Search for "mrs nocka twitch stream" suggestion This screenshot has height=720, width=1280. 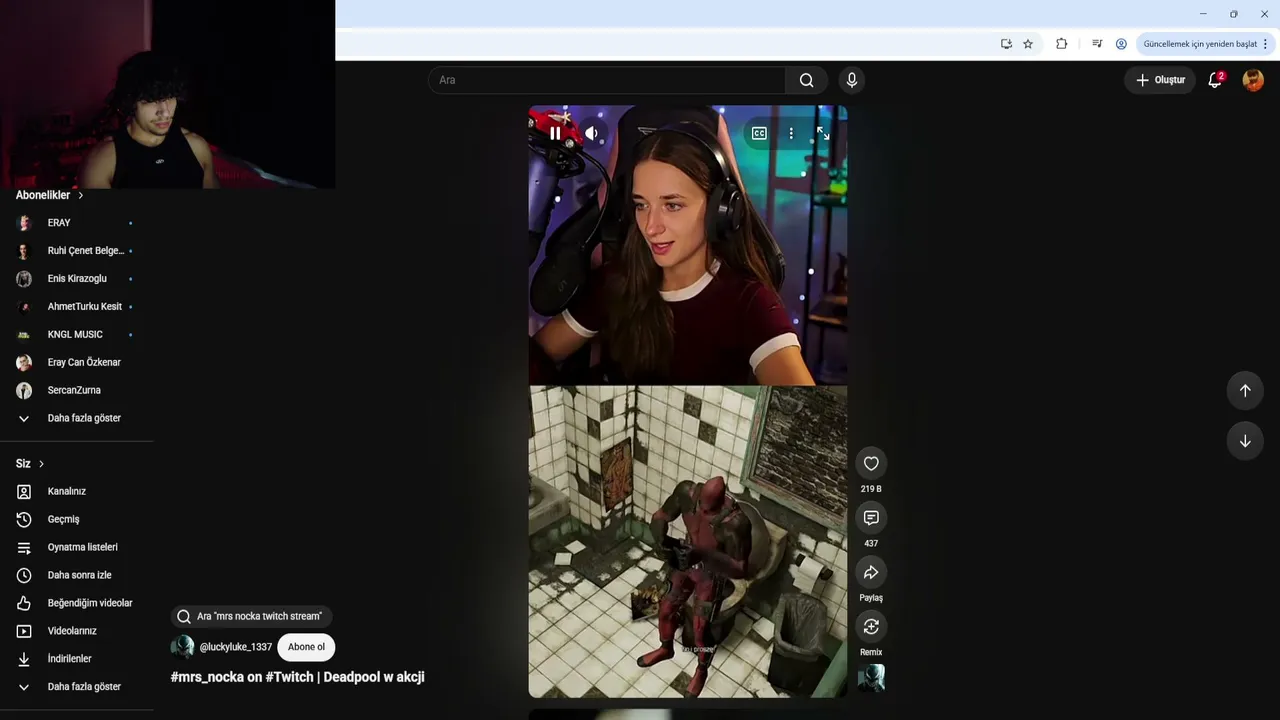(x=251, y=617)
